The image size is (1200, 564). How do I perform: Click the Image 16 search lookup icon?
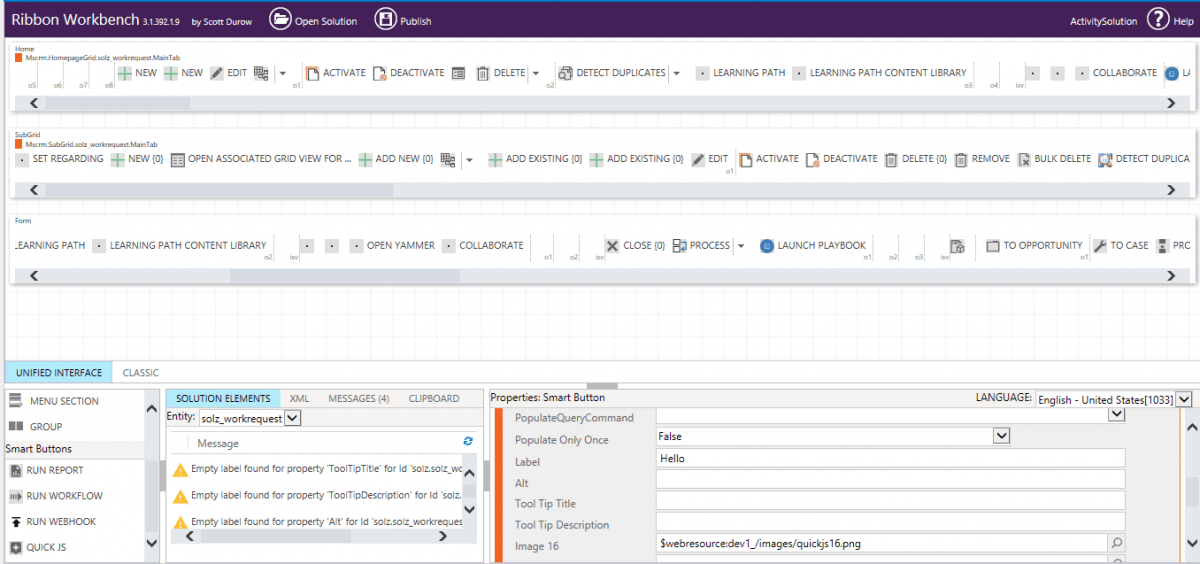coord(1116,544)
